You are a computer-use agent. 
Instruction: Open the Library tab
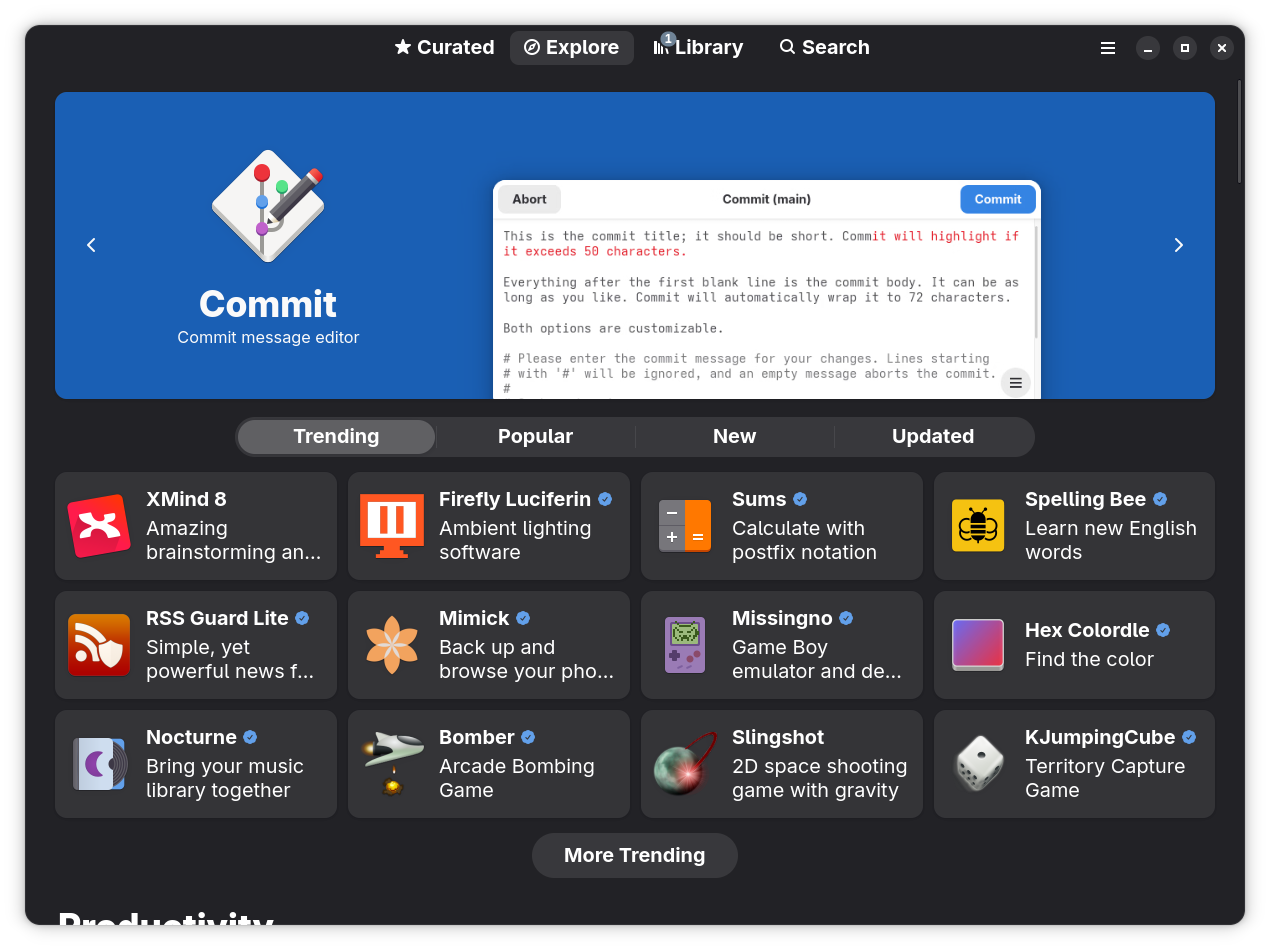tap(699, 48)
